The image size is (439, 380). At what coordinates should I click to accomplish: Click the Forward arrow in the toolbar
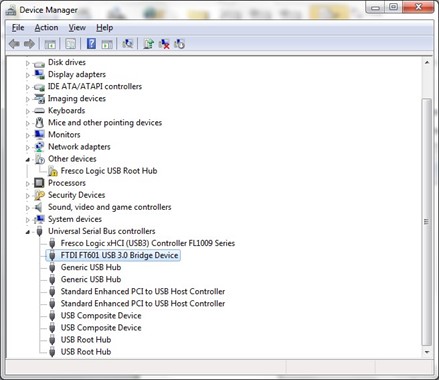coord(29,44)
